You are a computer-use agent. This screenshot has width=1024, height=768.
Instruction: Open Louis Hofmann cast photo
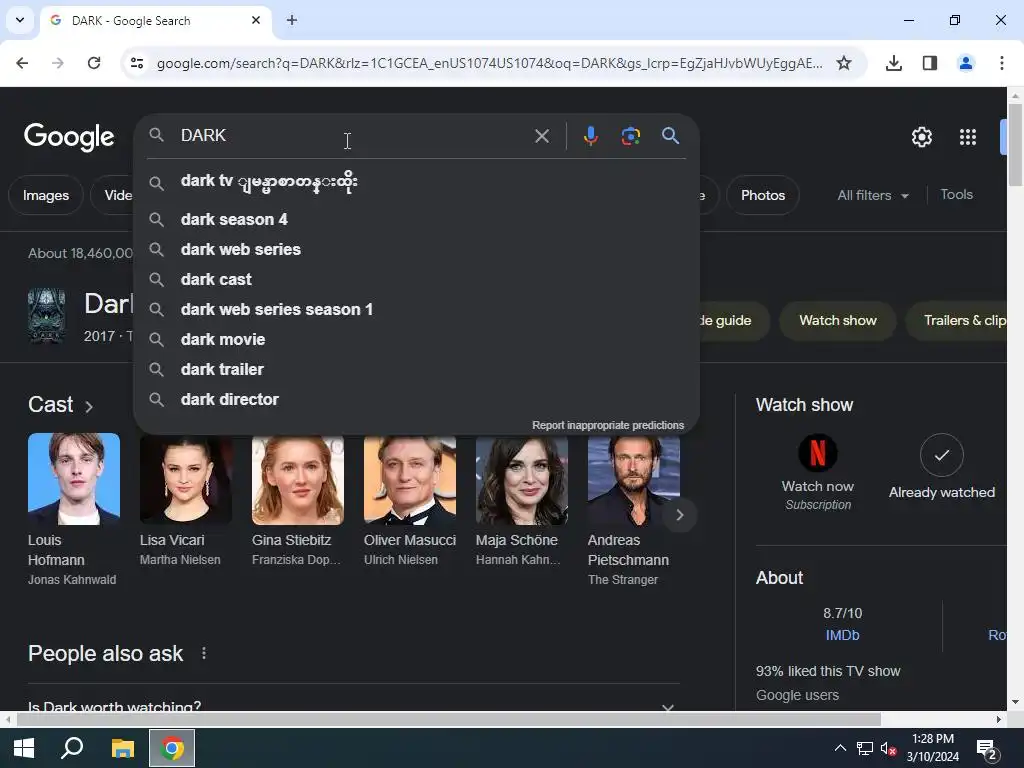[x=74, y=479]
